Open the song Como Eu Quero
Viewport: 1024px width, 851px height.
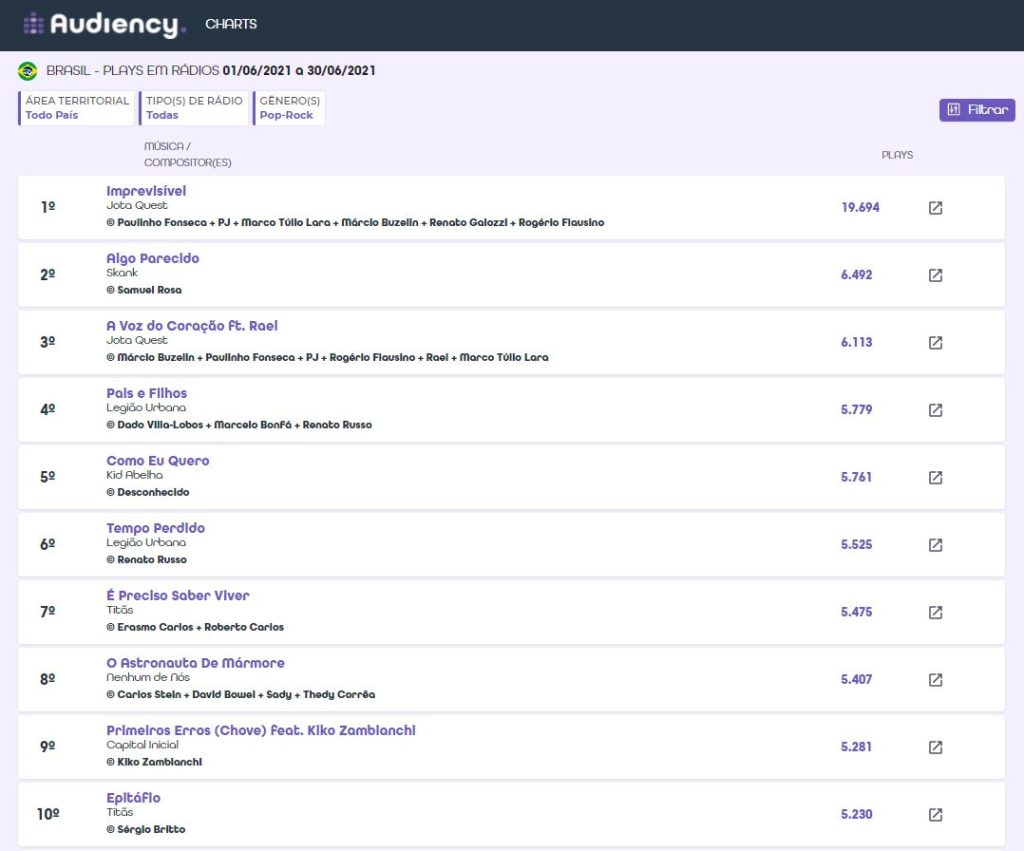coord(158,460)
